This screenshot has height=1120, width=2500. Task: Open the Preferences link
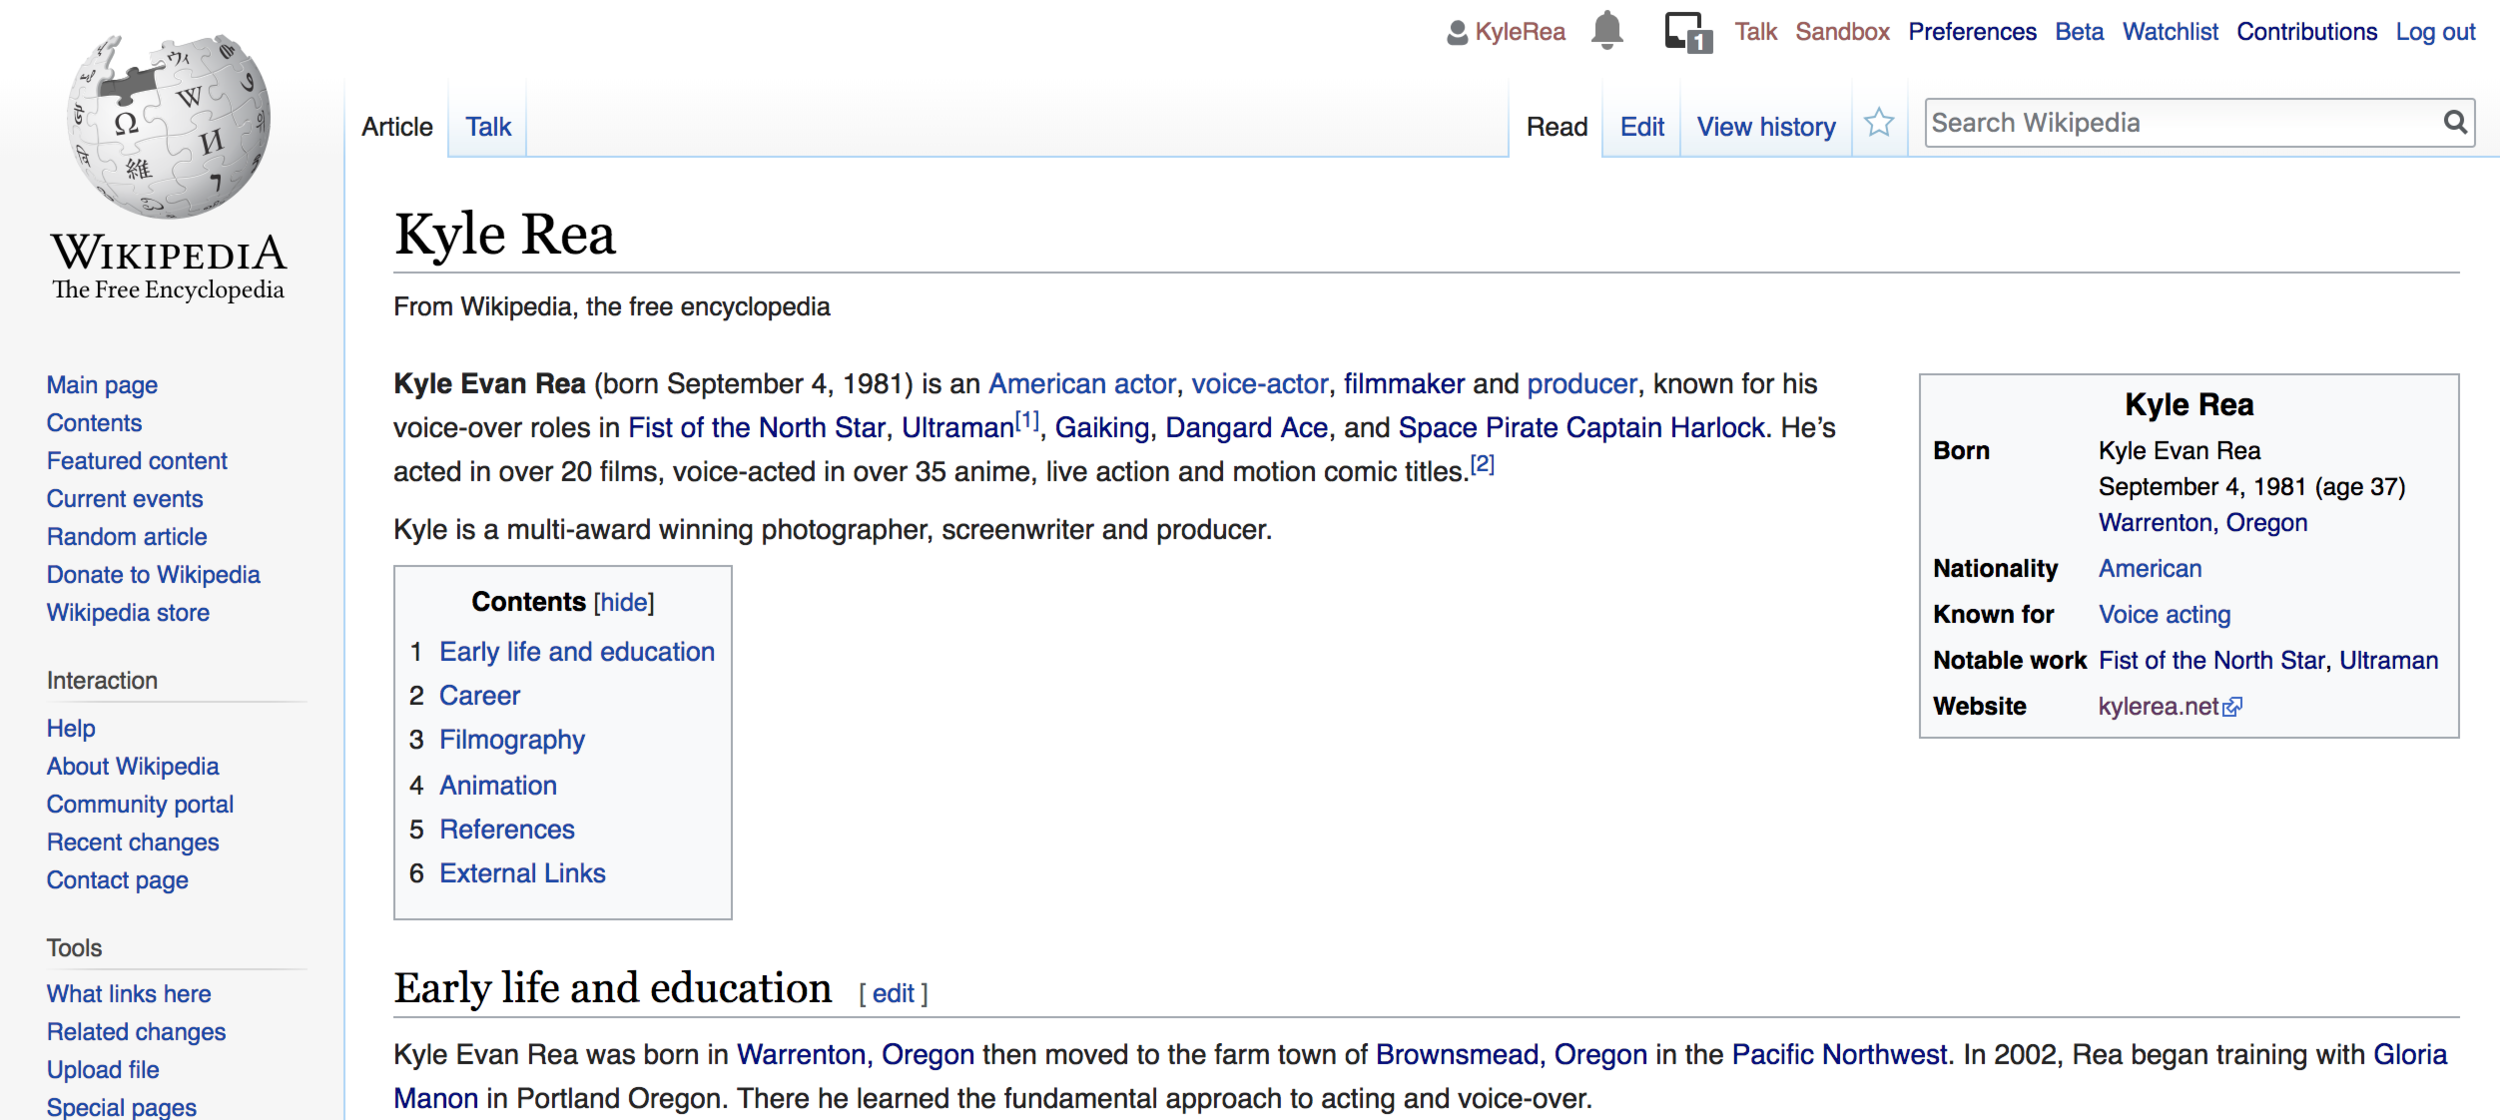pyautogui.click(x=1971, y=32)
